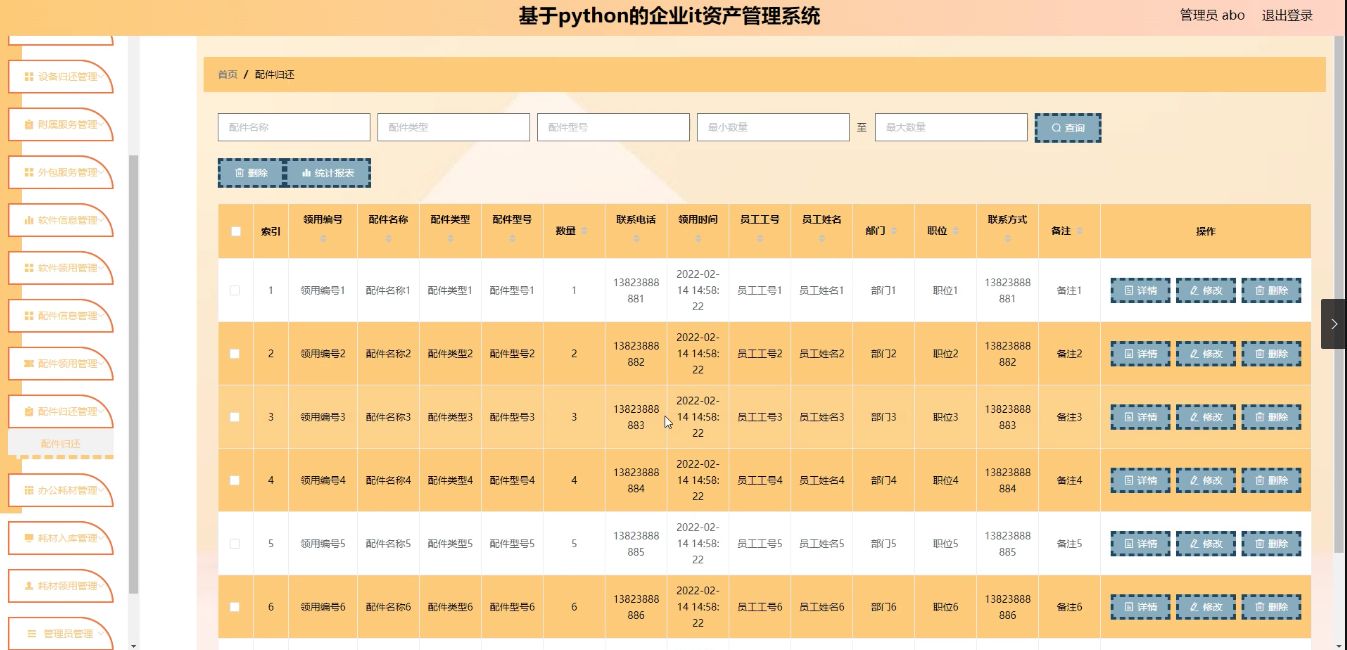This screenshot has height=650, width=1347.
Task: Click the 软件信息管理 bar-chart icon
Action: coord(29,220)
